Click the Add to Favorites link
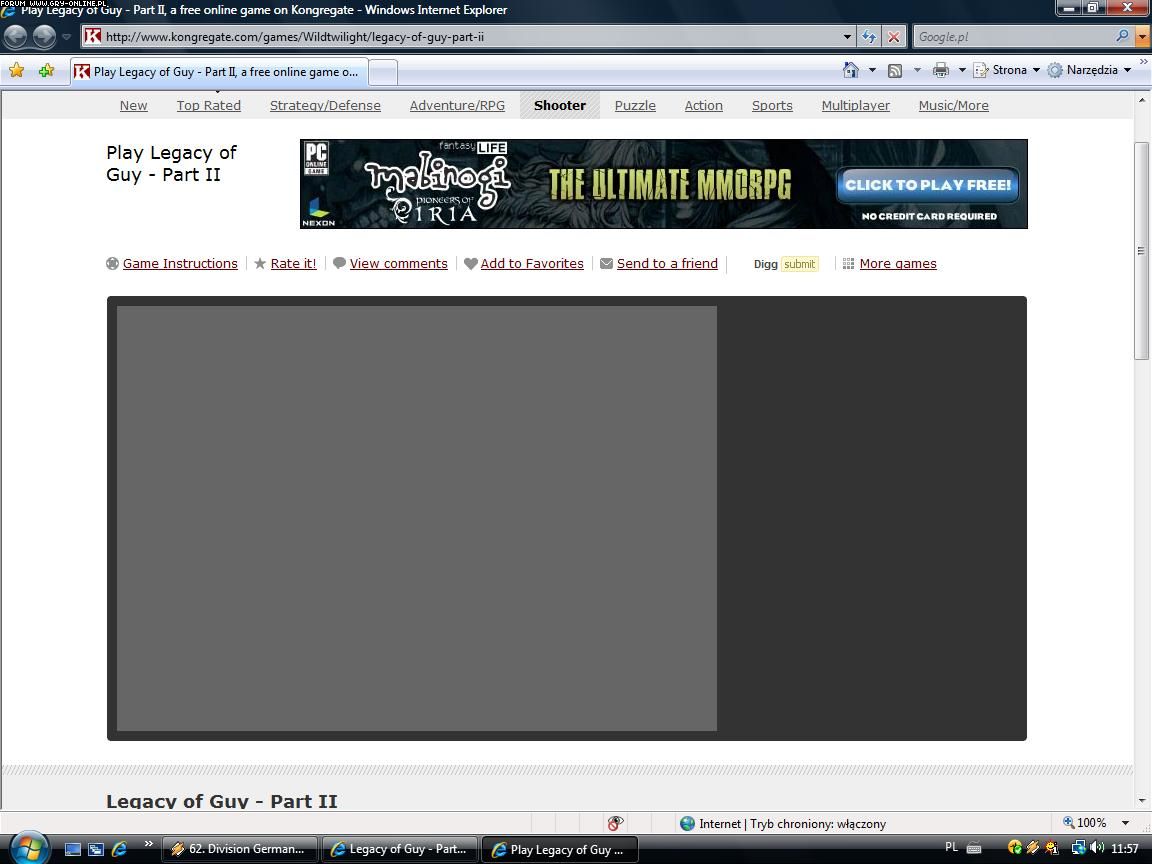 click(x=531, y=264)
